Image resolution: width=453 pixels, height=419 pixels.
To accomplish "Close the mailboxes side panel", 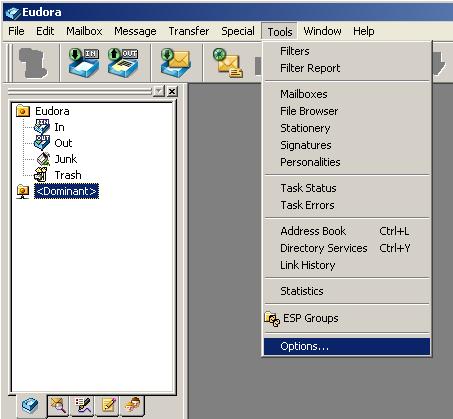I will [172, 91].
